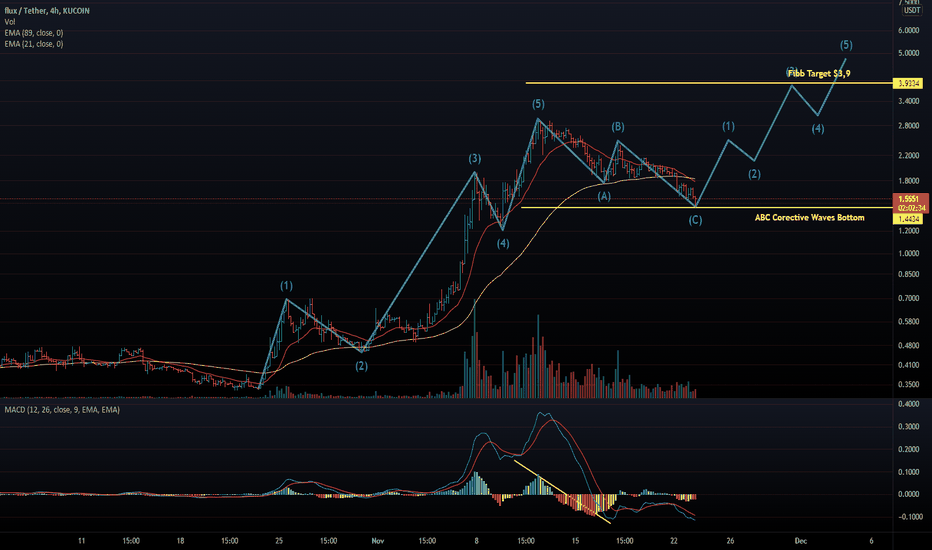Click the 2.8000 price axis level

pyautogui.click(x=908, y=126)
